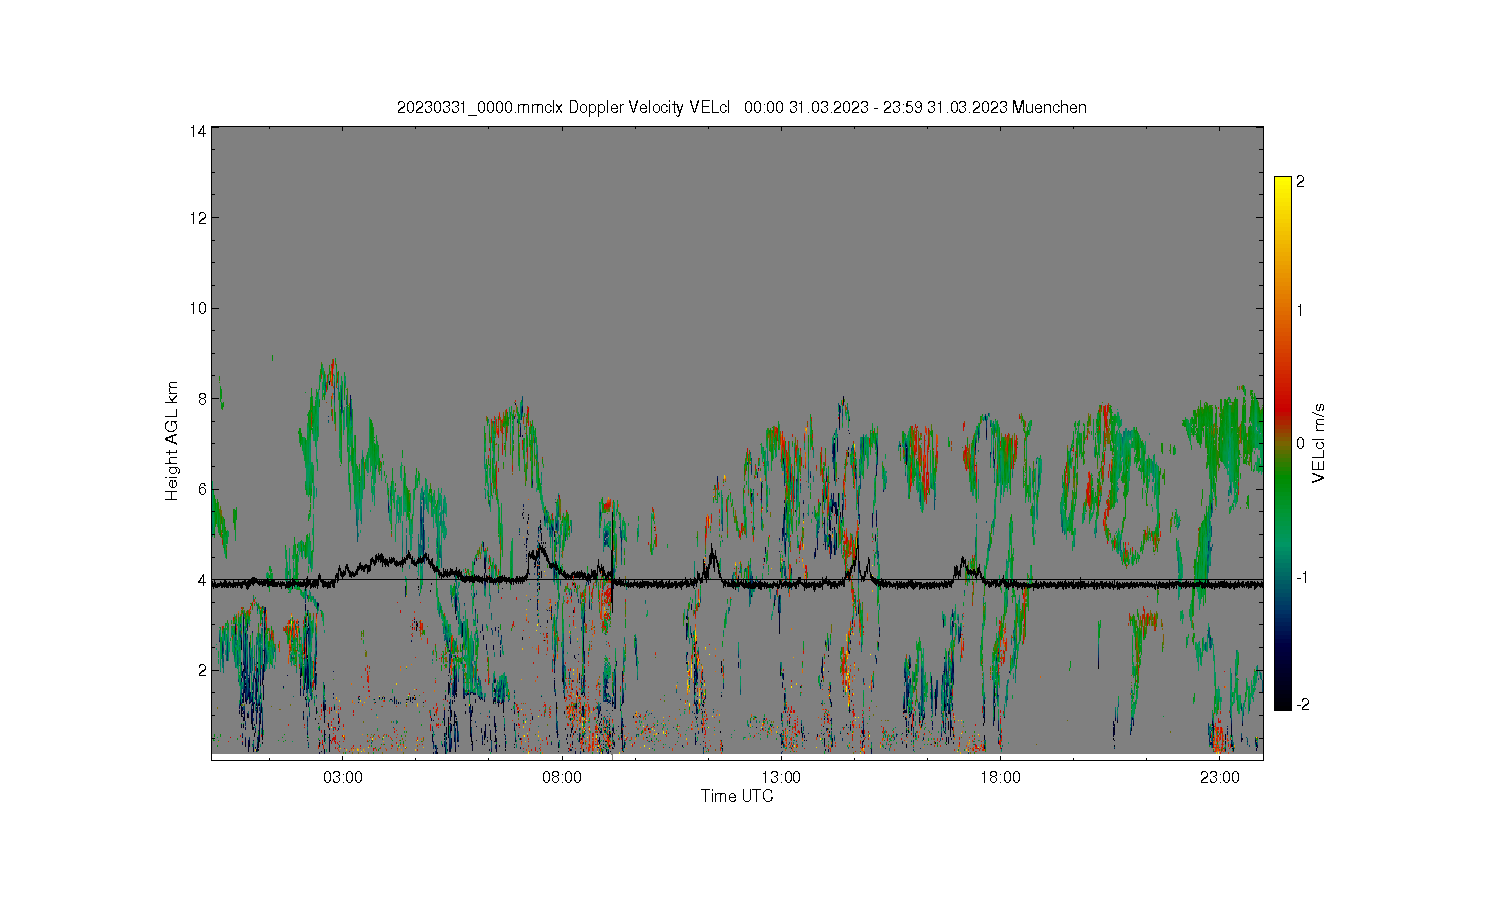The image size is (1500, 900).
Task: Click the colorbar tick label '-1'
Action: click(x=1302, y=578)
